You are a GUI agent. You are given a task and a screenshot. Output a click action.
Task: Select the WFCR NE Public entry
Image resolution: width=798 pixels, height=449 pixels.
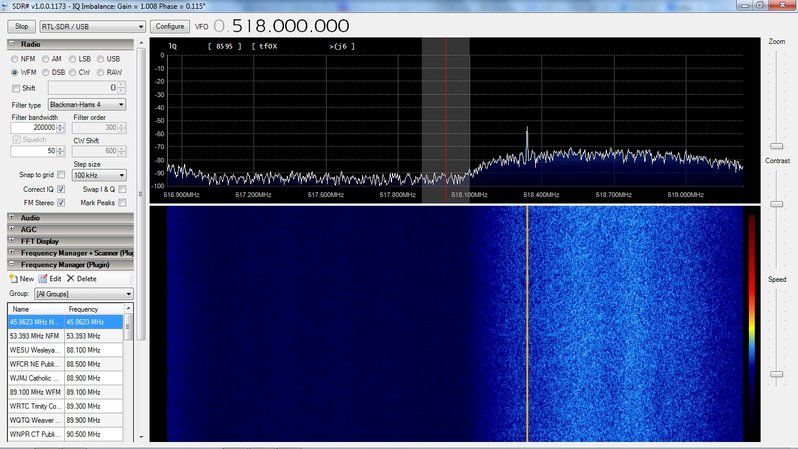(x=65, y=364)
